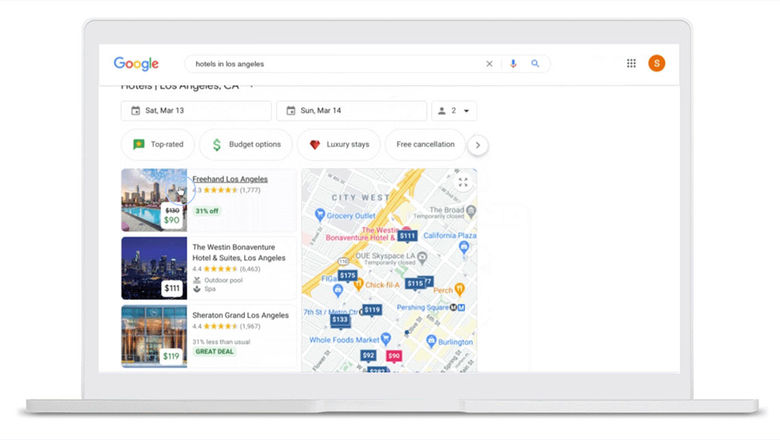Viewport: 780px width, 440px height.
Task: Click the 31% less than usual text
Action: click(x=221, y=342)
